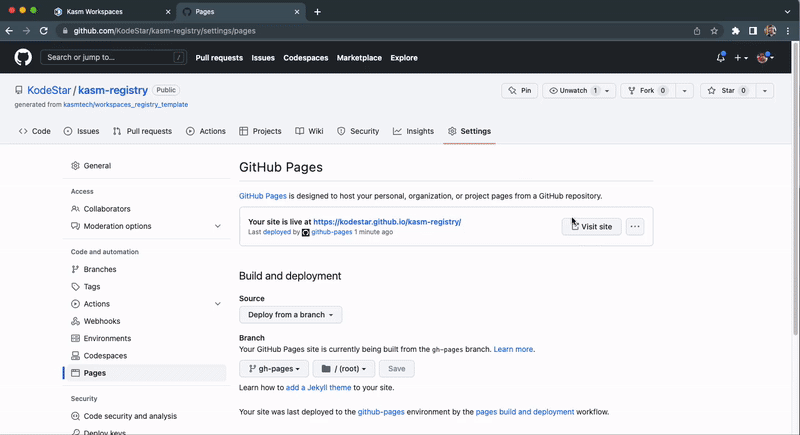Close the Kasm Workspaces tab
The width and height of the screenshot is (800, 435).
(x=168, y=11)
